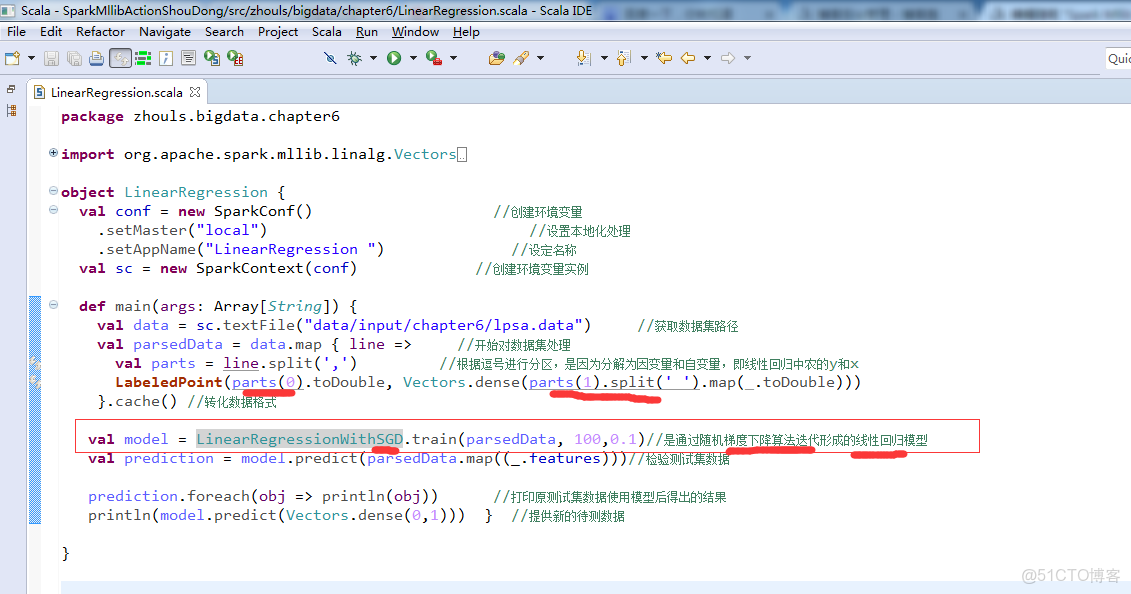Click the line marker on the 'val parts' line
Viewport: 1131px width, 594px height.
click(35, 363)
